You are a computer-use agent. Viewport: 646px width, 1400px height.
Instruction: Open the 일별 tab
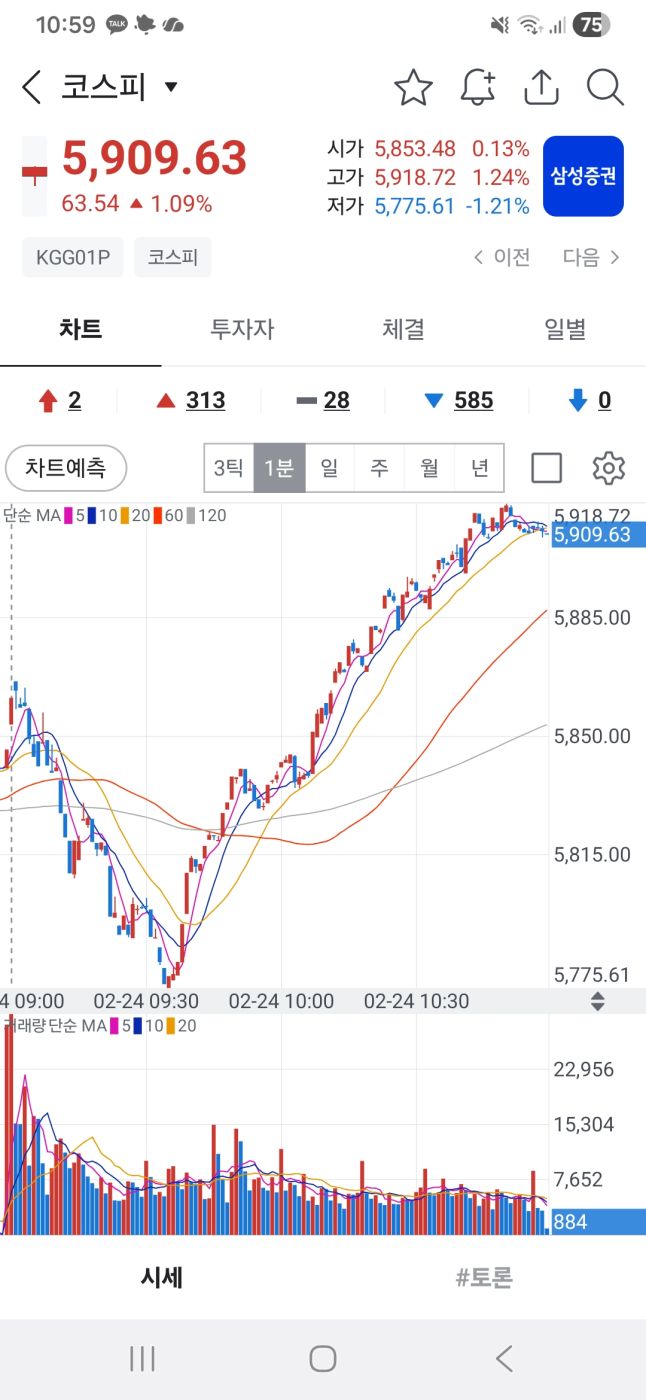[565, 330]
